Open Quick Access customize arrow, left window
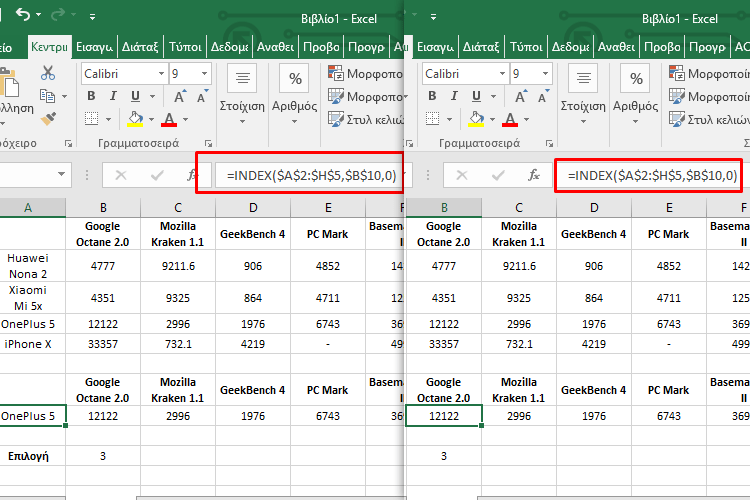The width and height of the screenshot is (750, 500). point(92,17)
